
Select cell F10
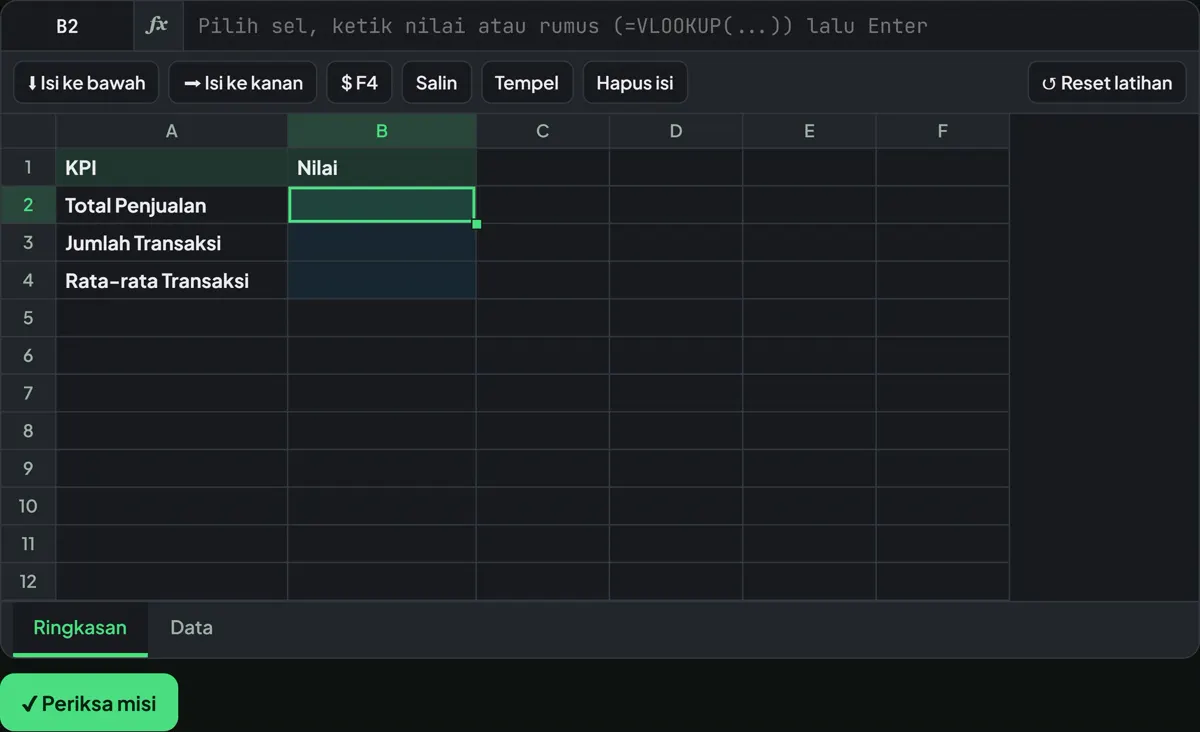[x=942, y=506]
